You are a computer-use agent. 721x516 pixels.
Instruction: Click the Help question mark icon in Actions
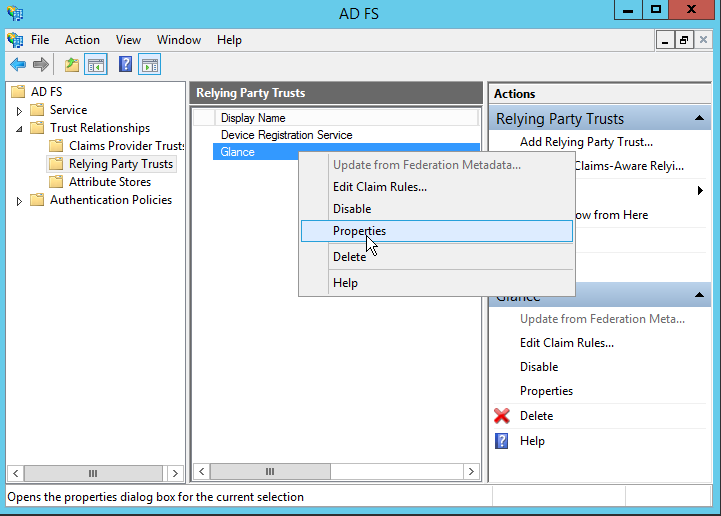pyautogui.click(x=502, y=441)
